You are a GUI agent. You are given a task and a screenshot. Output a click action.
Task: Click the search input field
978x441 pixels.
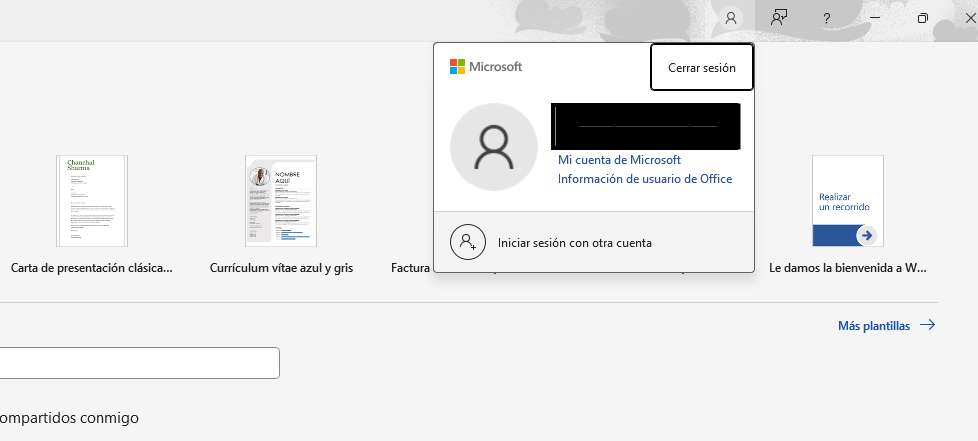point(139,363)
